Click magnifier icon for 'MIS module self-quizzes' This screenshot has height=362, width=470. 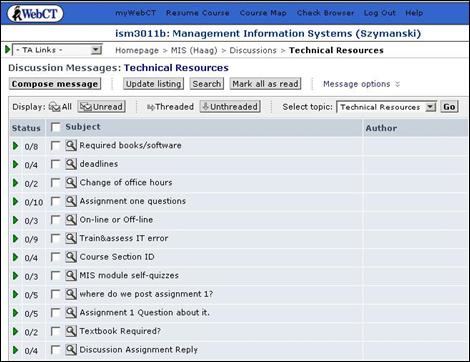[x=71, y=275]
